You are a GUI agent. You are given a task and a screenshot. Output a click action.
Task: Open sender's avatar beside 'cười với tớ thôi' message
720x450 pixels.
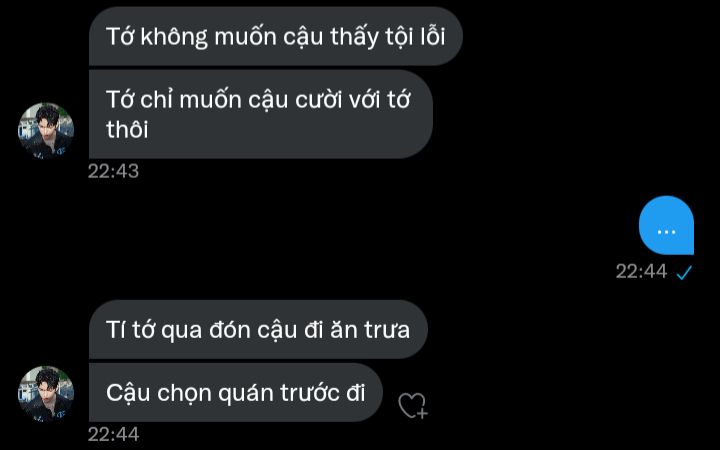[46, 130]
